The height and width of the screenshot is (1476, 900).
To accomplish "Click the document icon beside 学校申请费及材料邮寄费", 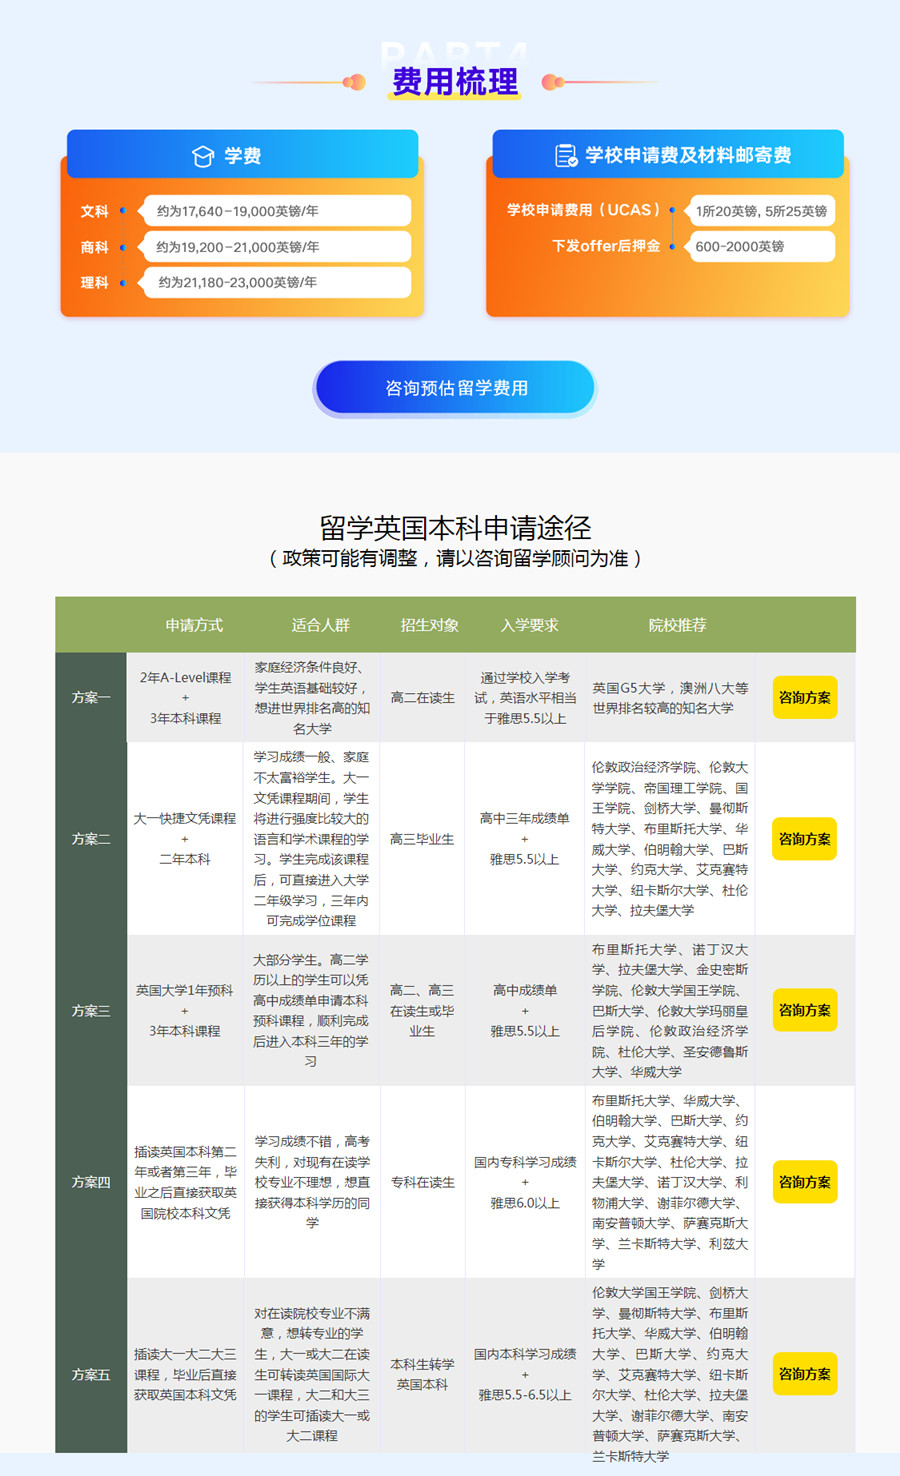I will [x=566, y=155].
